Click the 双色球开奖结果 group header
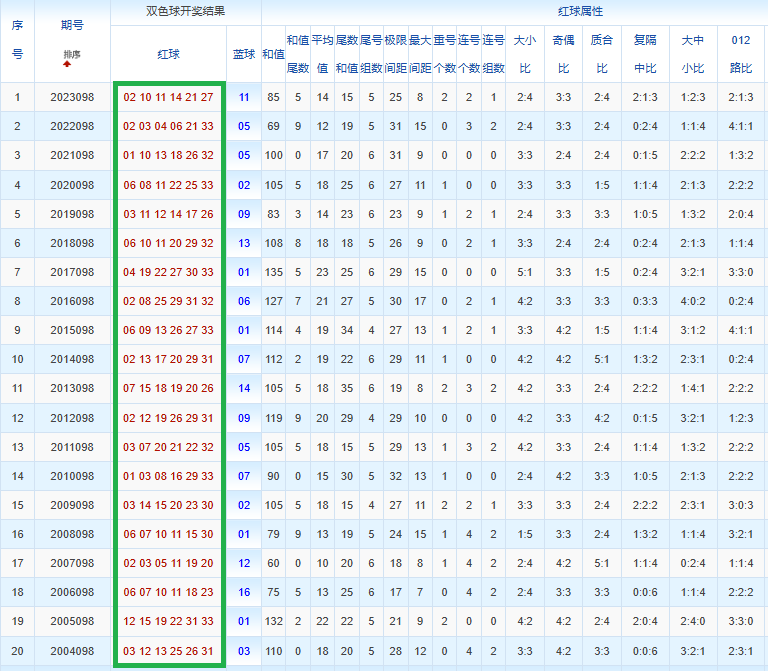 pos(186,11)
